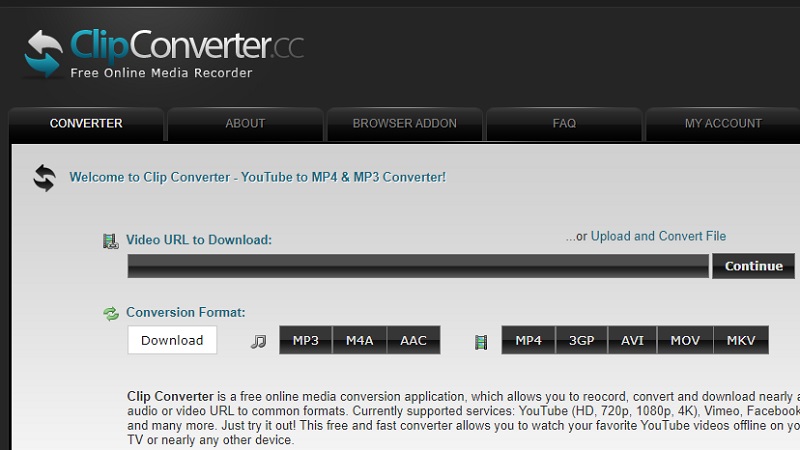Select the Download format option
This screenshot has width=800, height=450.
click(x=172, y=340)
